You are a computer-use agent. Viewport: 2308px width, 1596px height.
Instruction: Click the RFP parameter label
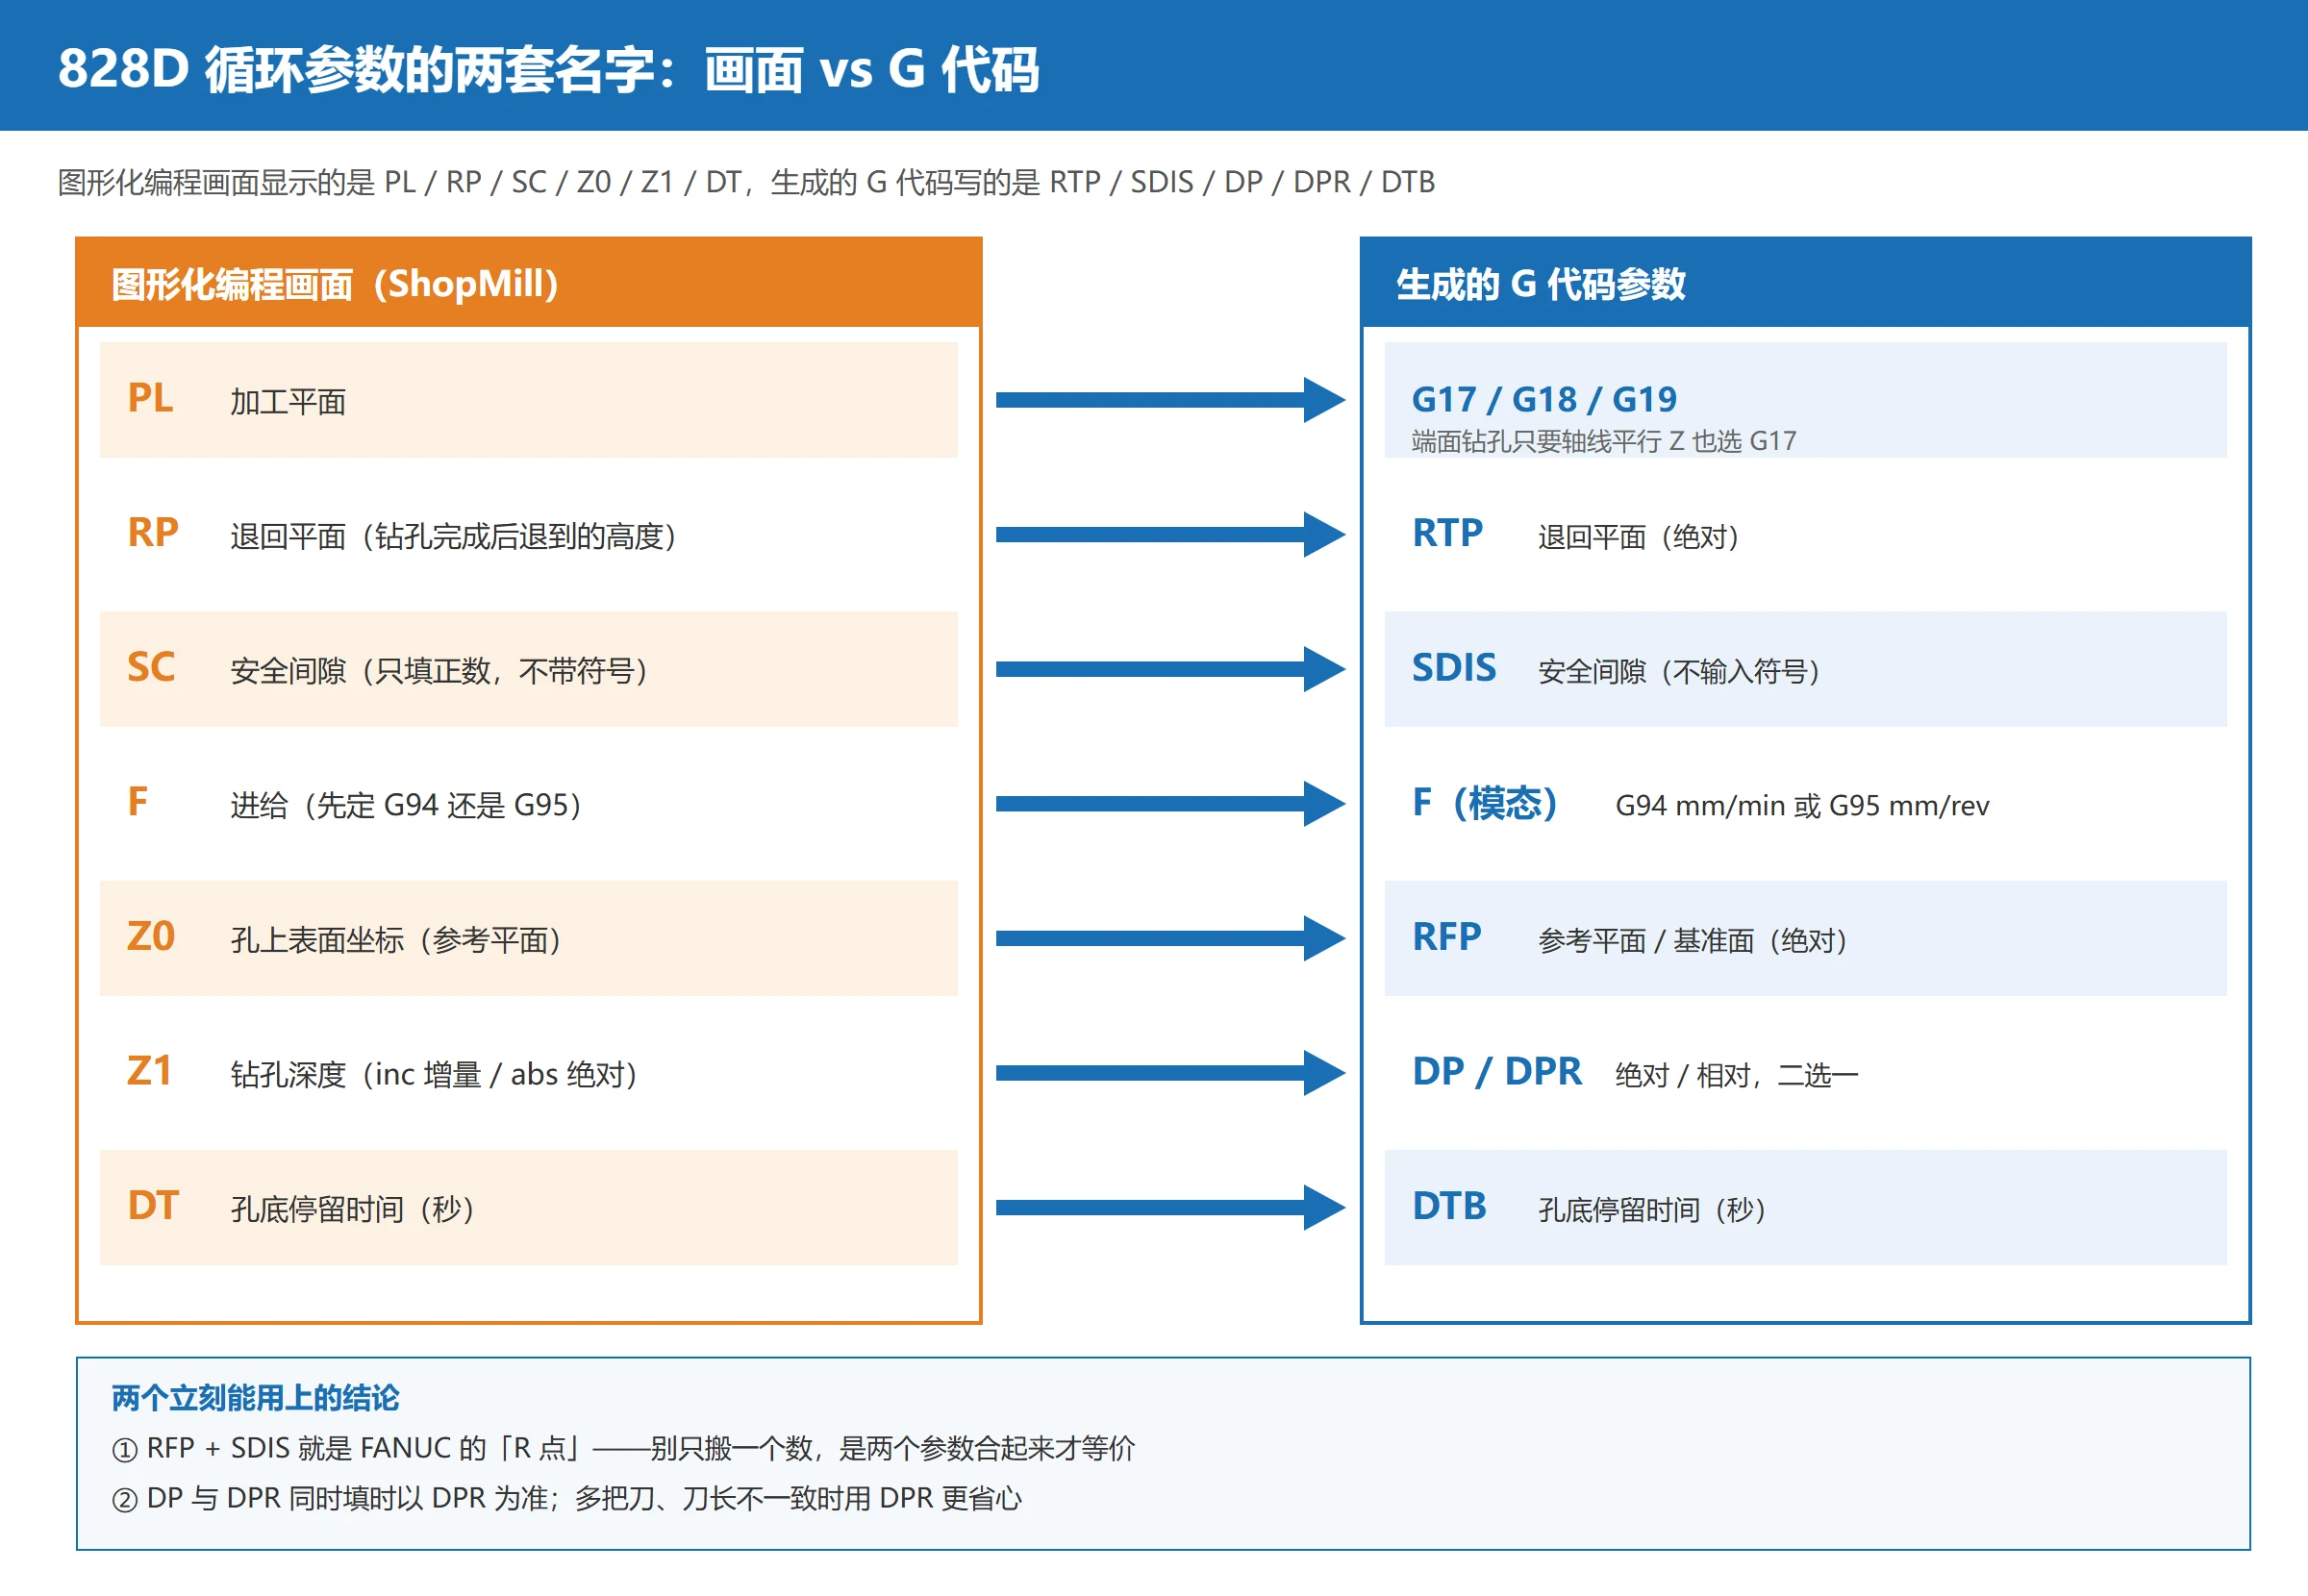[1447, 937]
